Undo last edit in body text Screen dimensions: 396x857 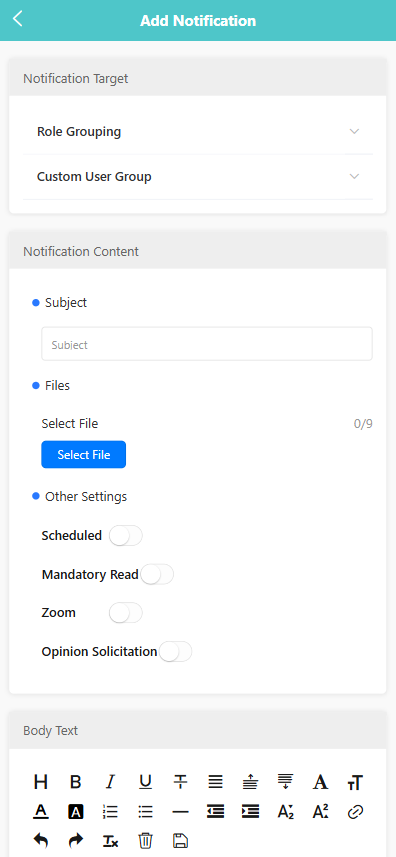click(40, 841)
